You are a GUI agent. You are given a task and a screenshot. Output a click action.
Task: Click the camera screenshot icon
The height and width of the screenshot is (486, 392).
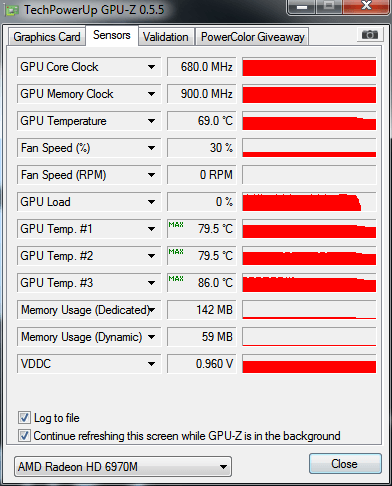pos(369,35)
